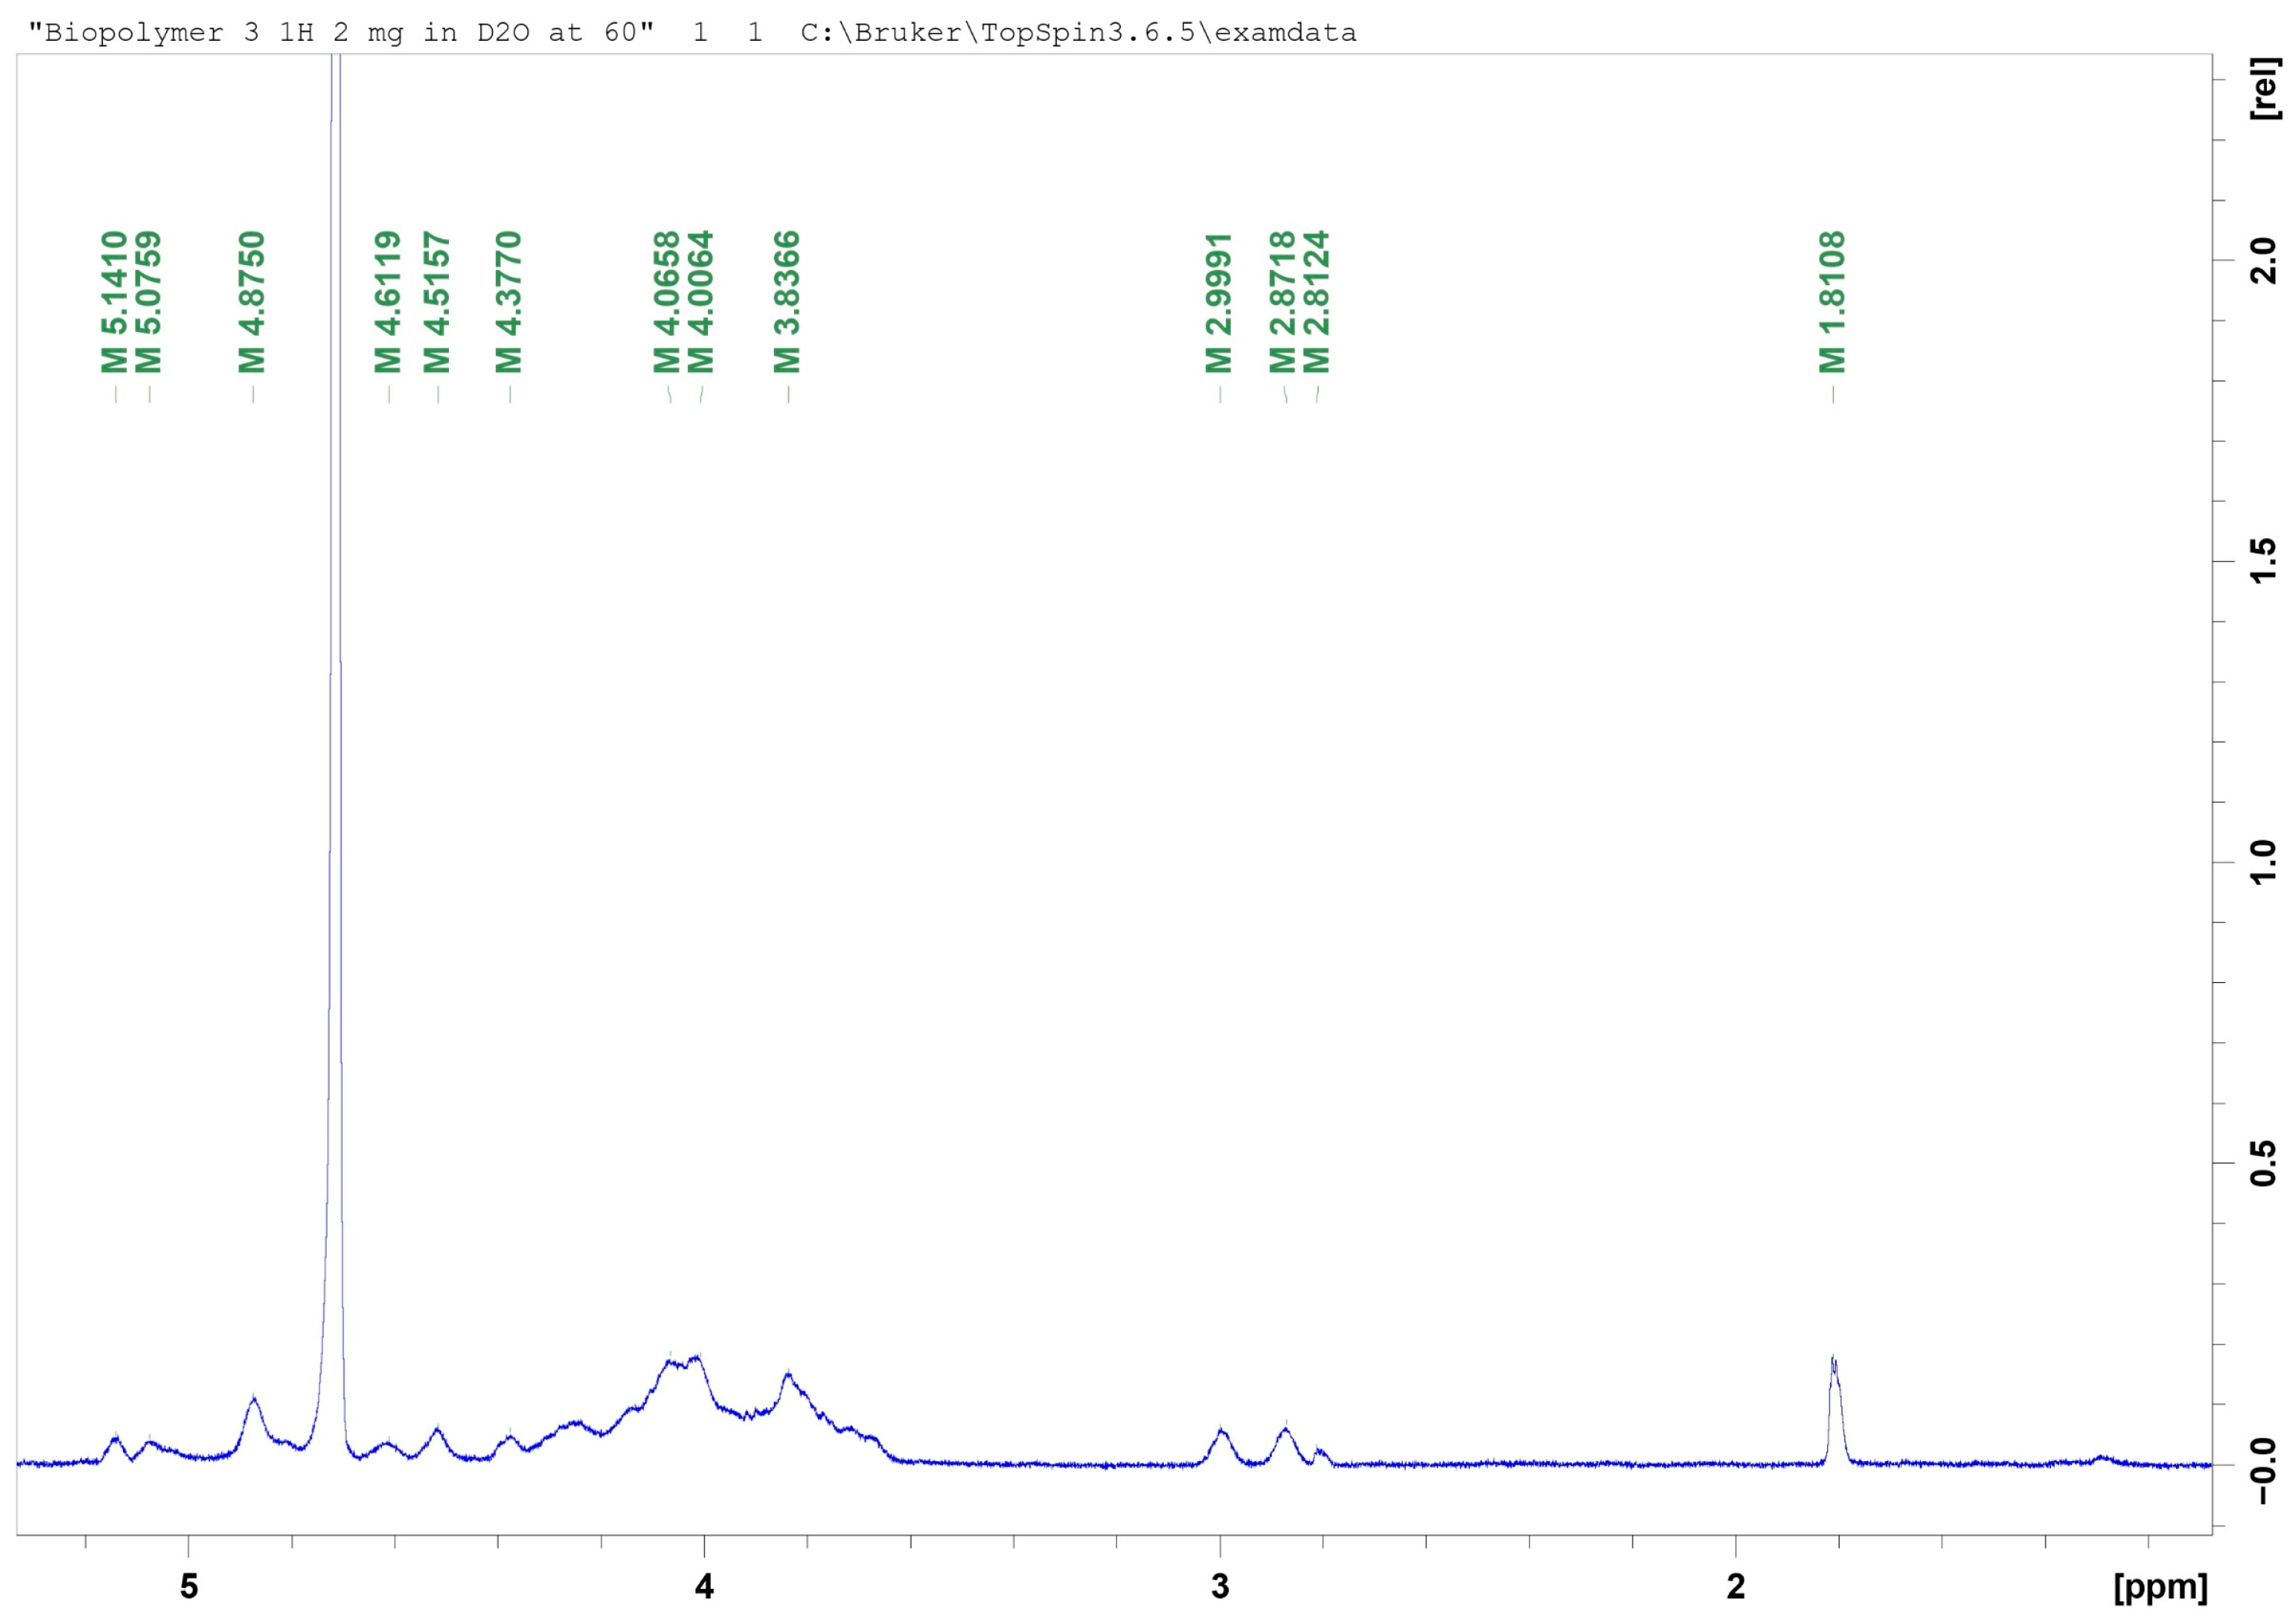Viewport: 2296px width, 1621px height.
Task: Select the peak label M 4.5157
Action: coord(437,302)
